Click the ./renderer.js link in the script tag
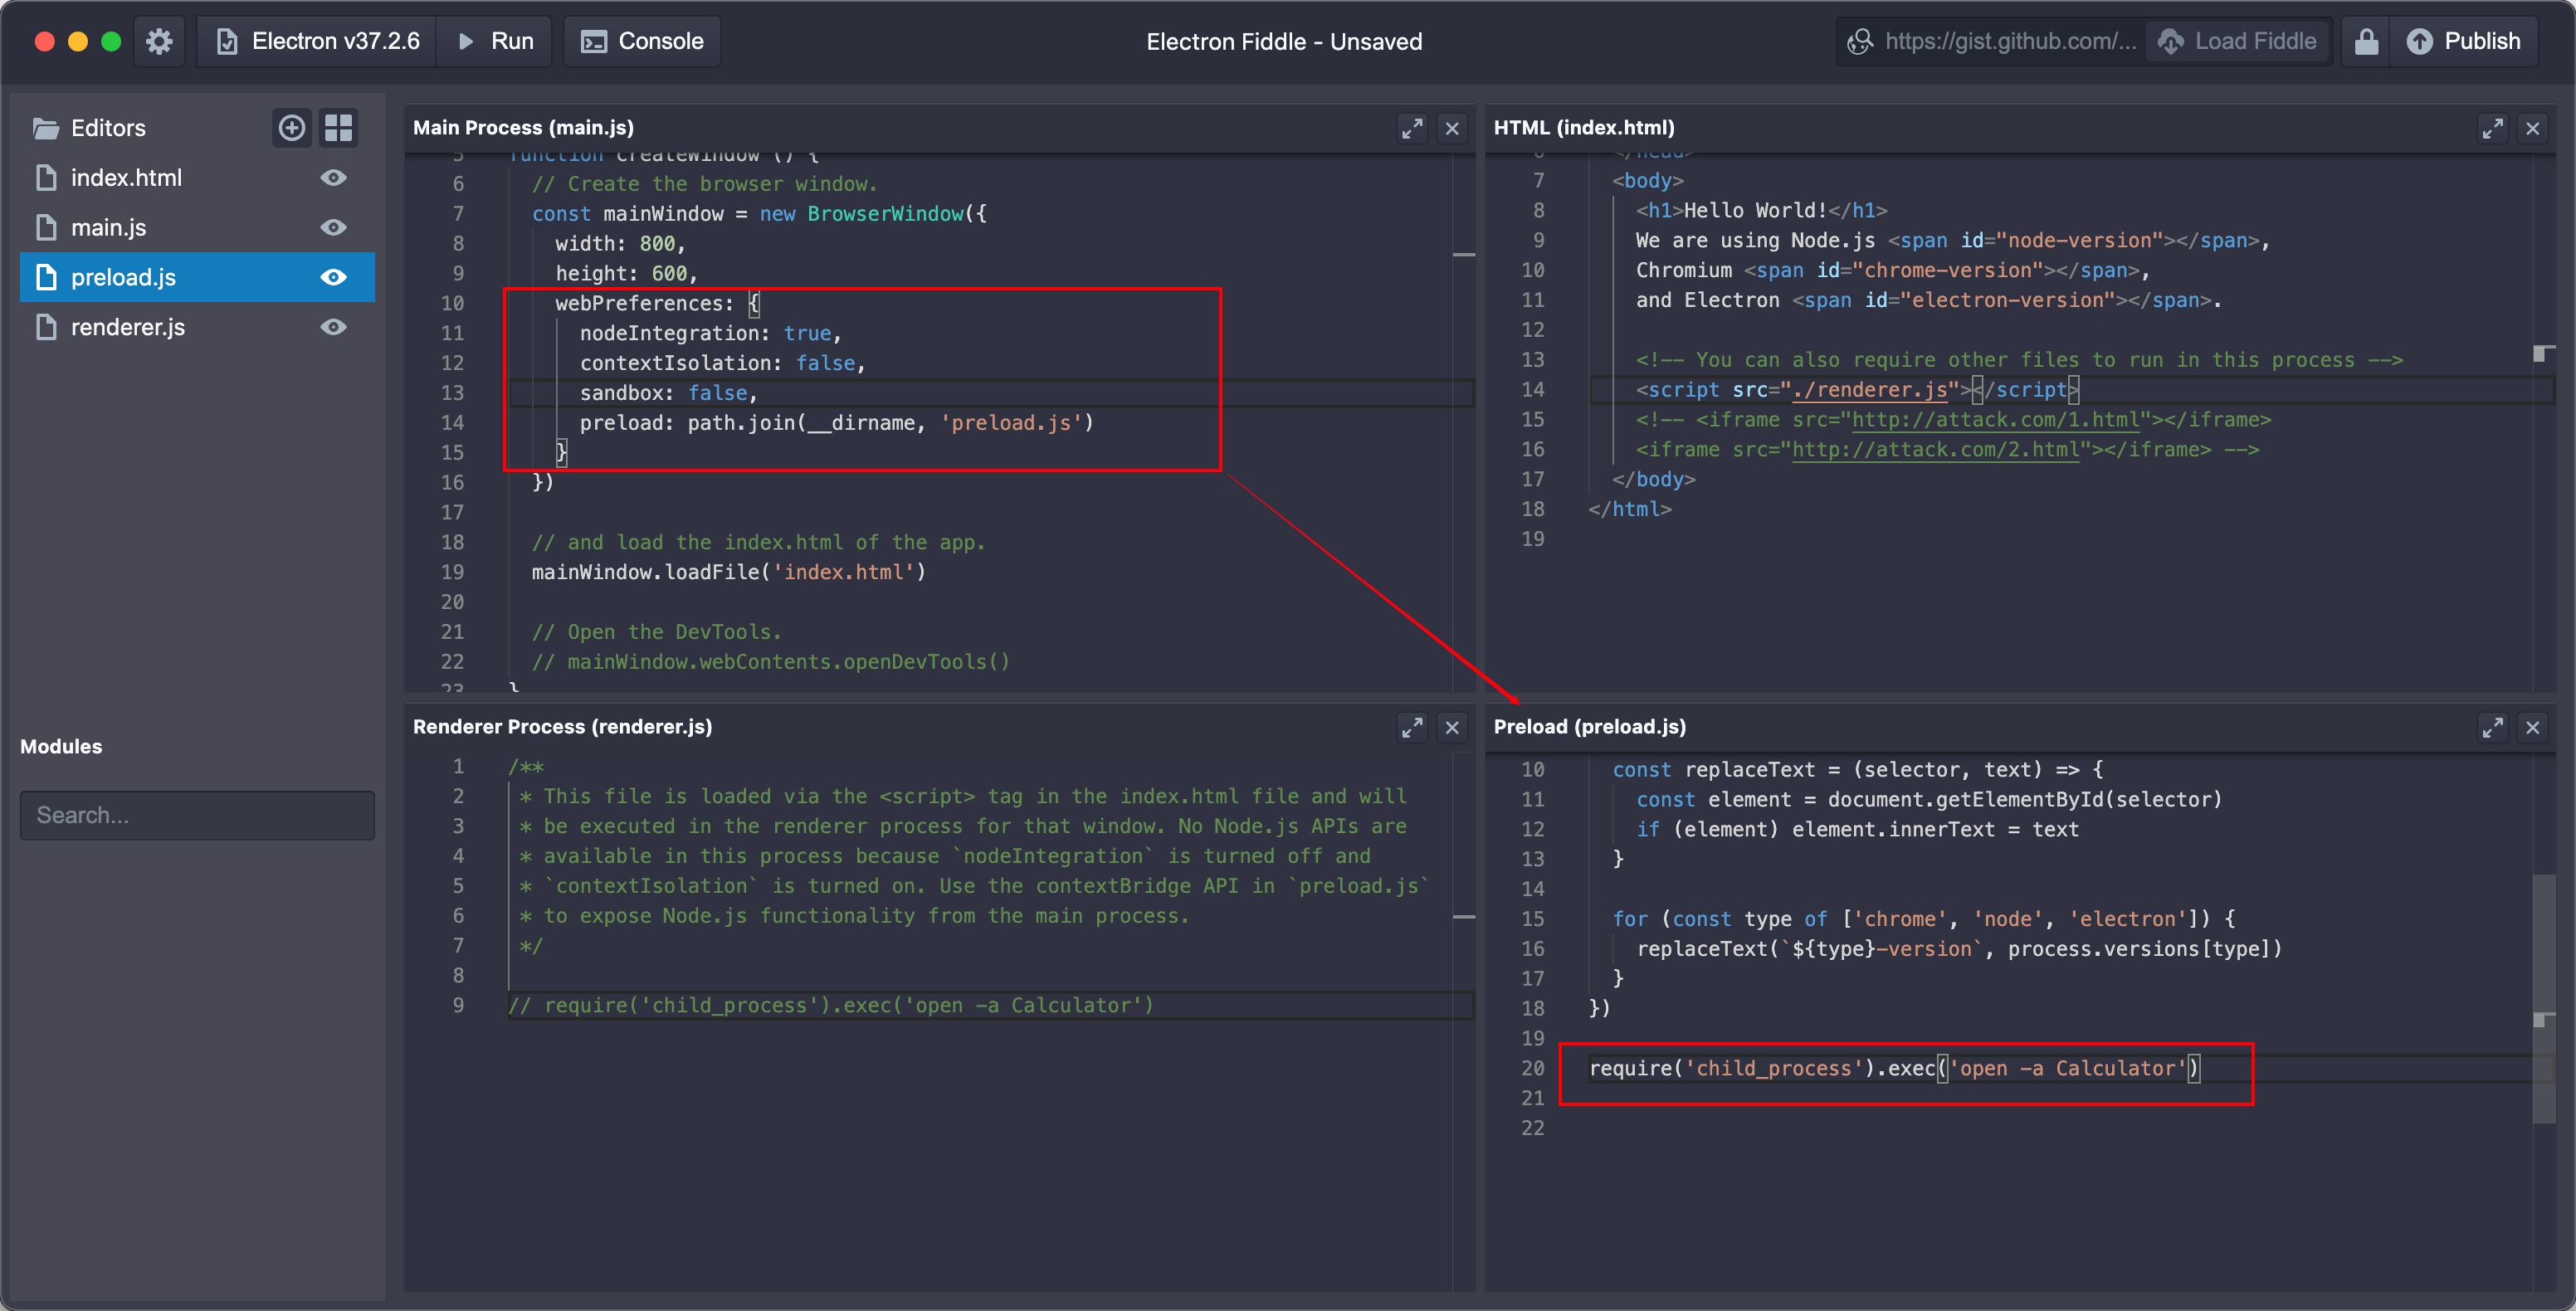 (1870, 390)
